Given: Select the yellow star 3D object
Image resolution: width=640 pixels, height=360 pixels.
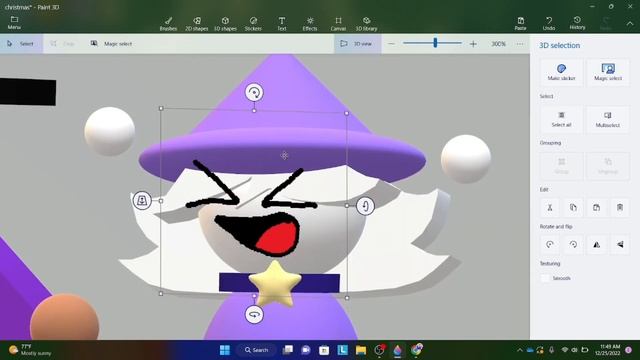Looking at the screenshot, I should pos(275,284).
